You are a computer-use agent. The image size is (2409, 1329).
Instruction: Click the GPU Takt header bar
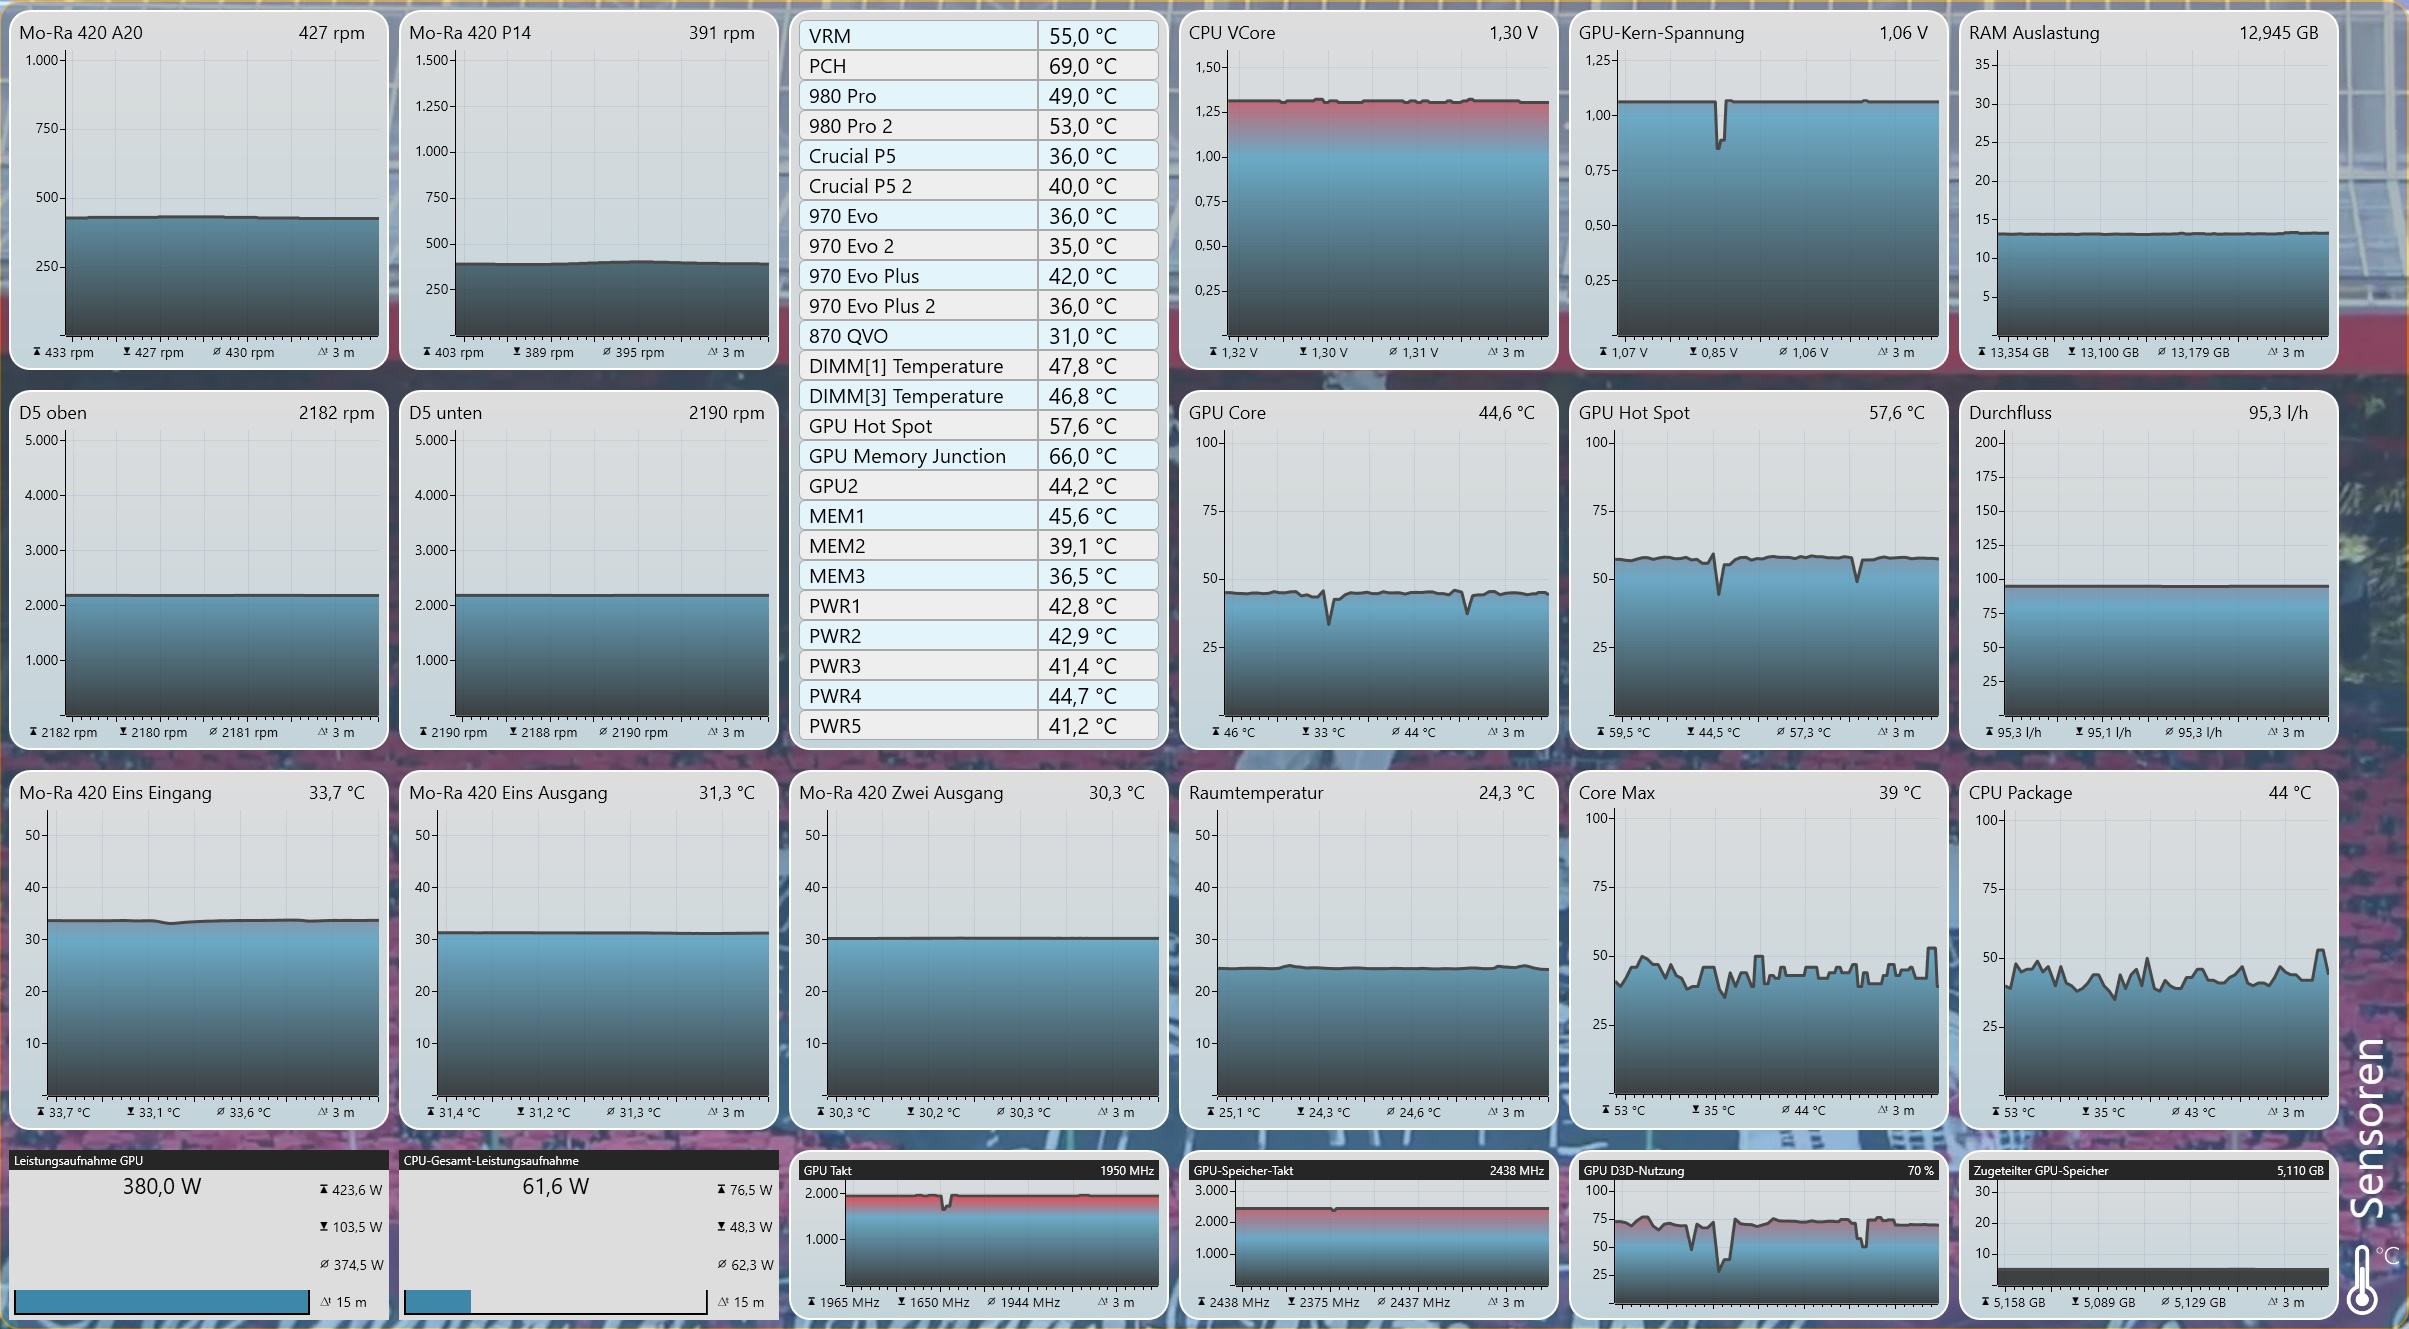[977, 1170]
